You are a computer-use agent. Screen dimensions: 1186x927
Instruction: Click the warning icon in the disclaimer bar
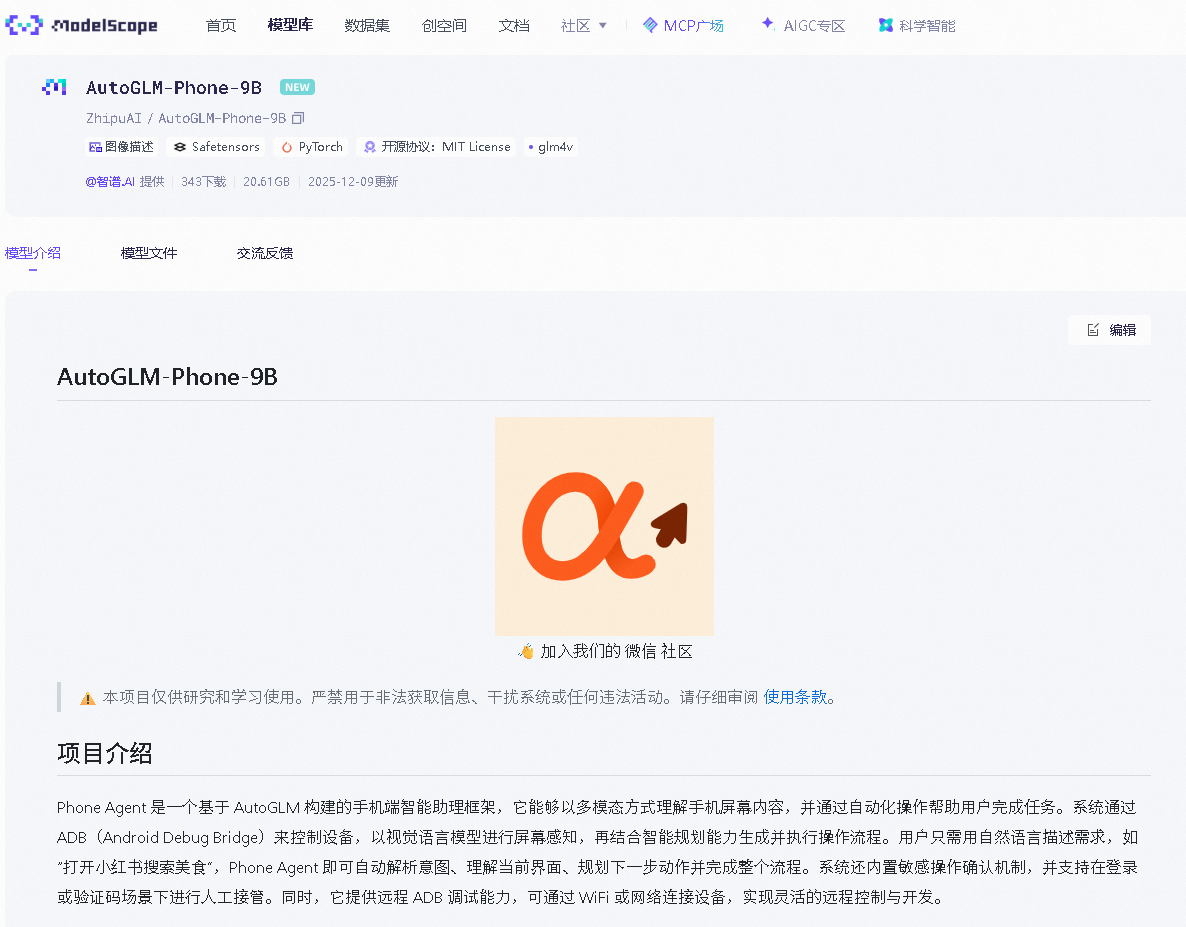(88, 697)
